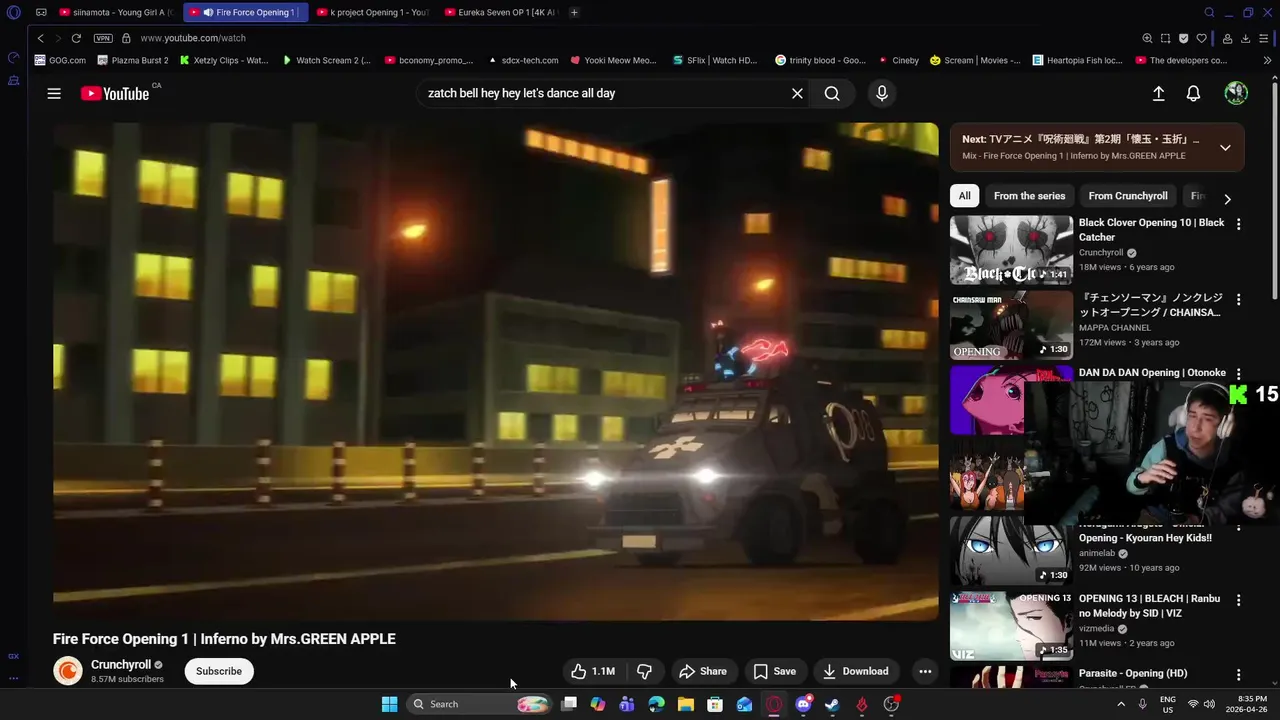Switch to k project Opening 1 tab

[372, 12]
